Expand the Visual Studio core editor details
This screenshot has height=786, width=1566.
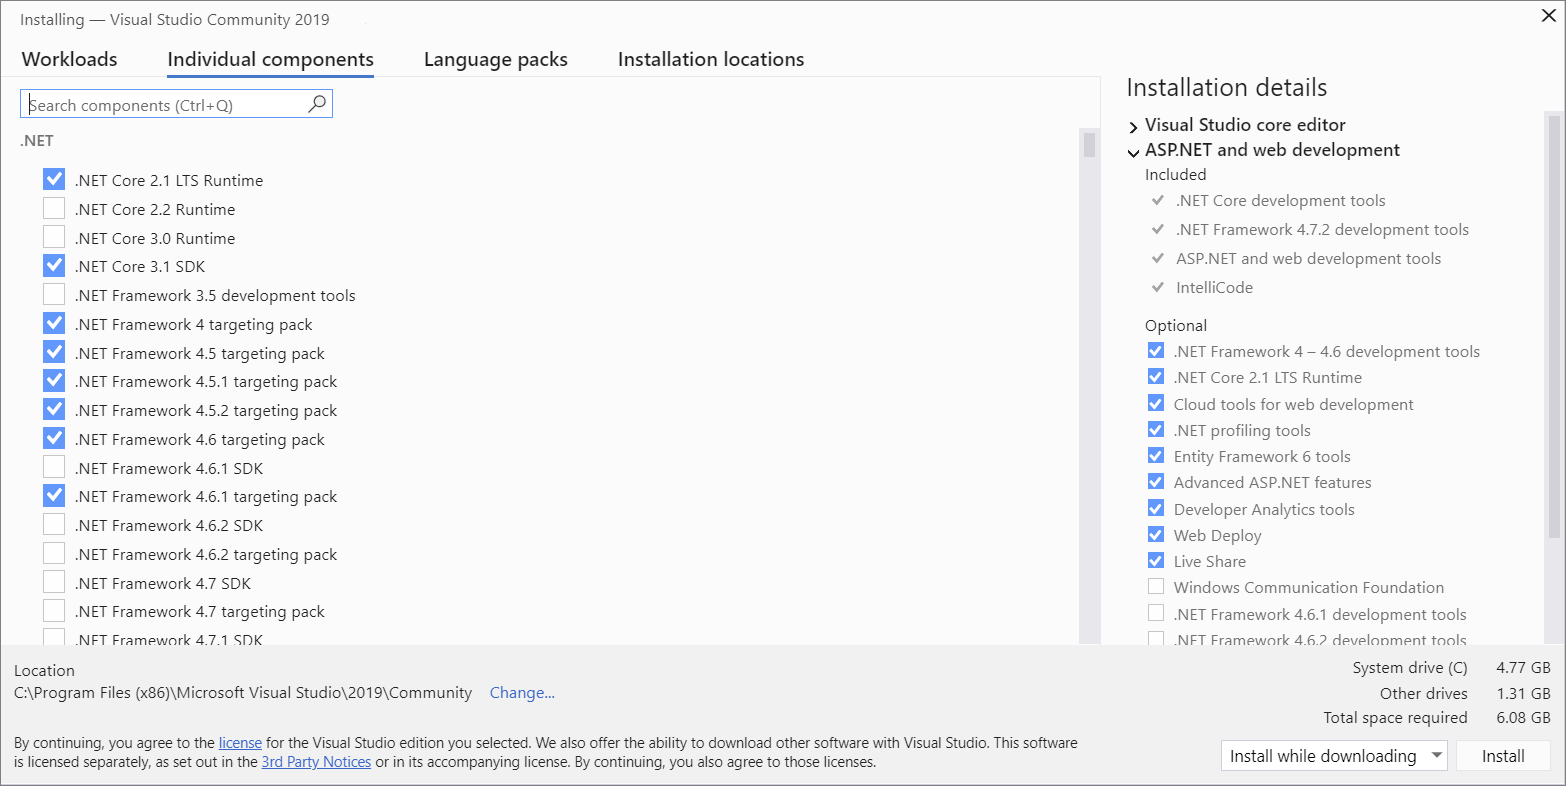pos(1134,125)
